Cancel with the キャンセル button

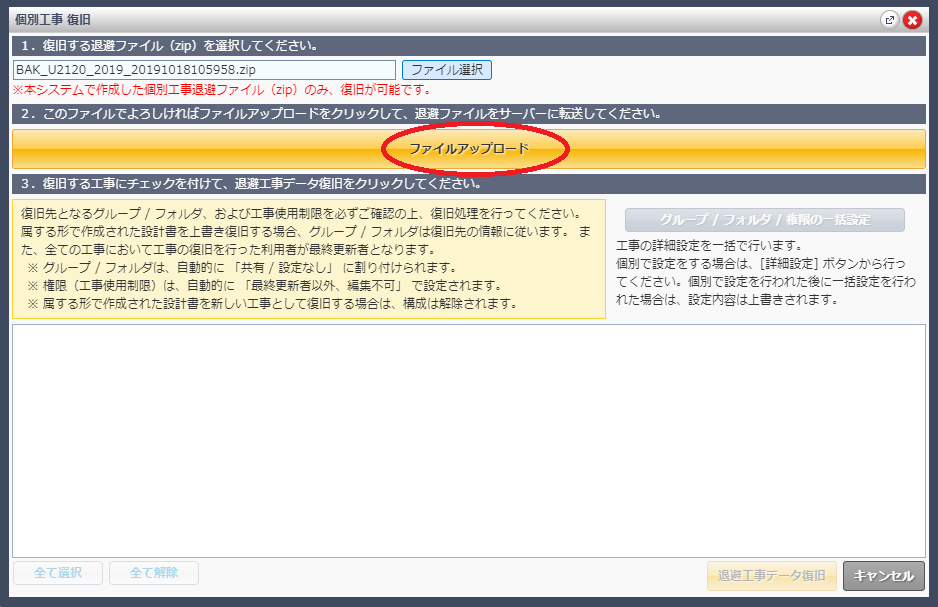click(x=884, y=576)
